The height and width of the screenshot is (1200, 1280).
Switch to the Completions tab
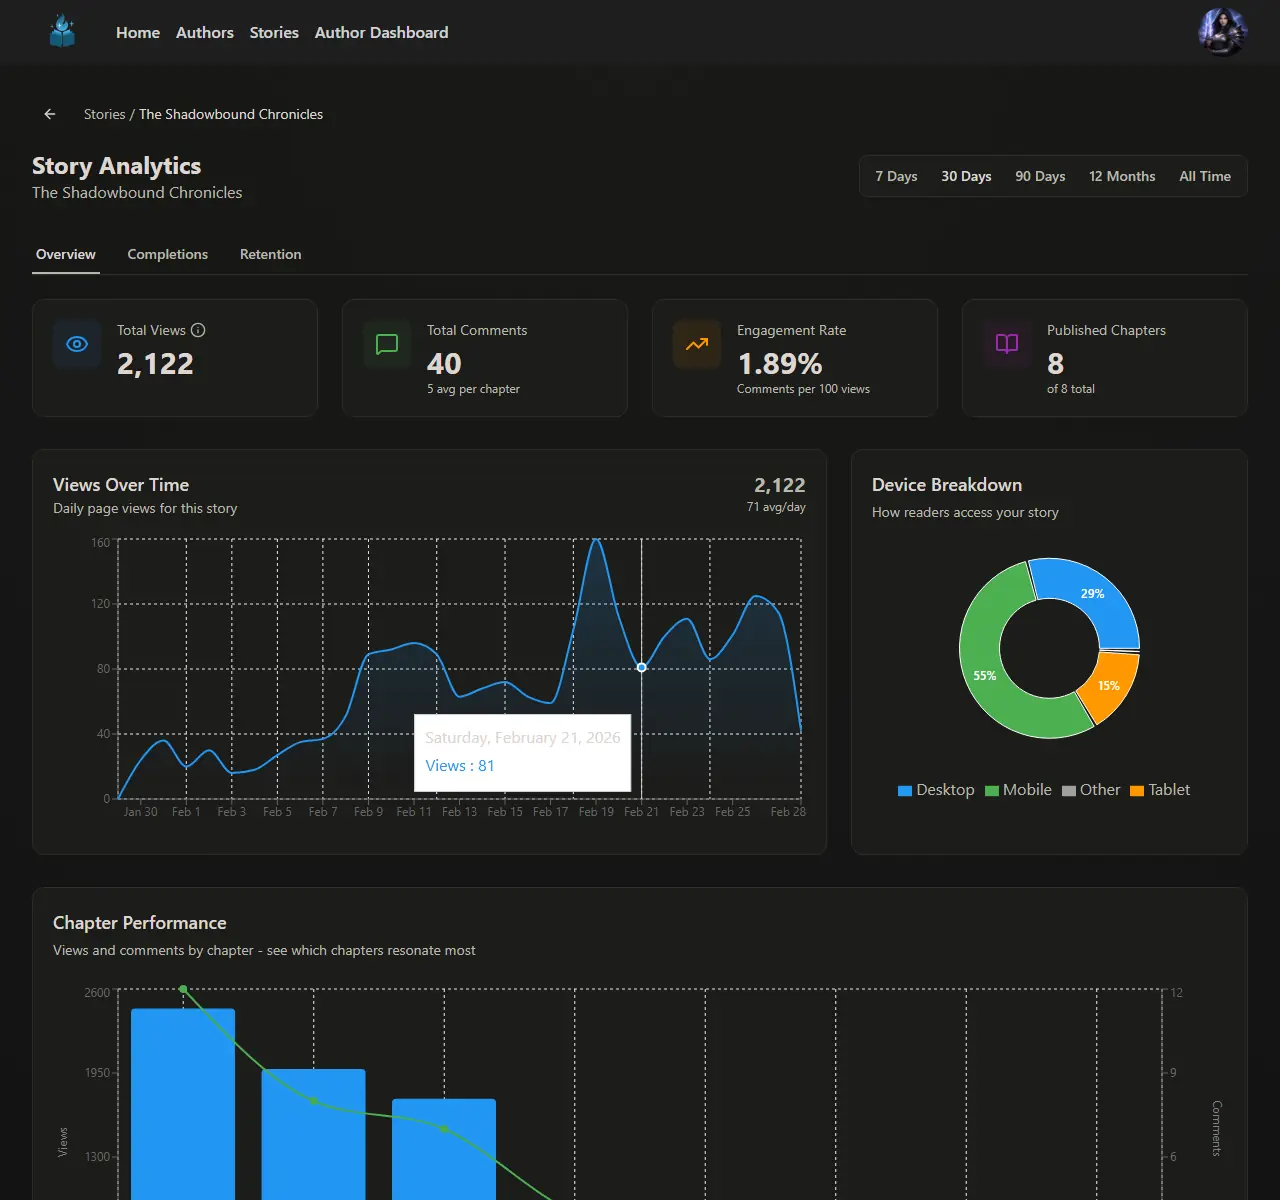pyautogui.click(x=167, y=254)
